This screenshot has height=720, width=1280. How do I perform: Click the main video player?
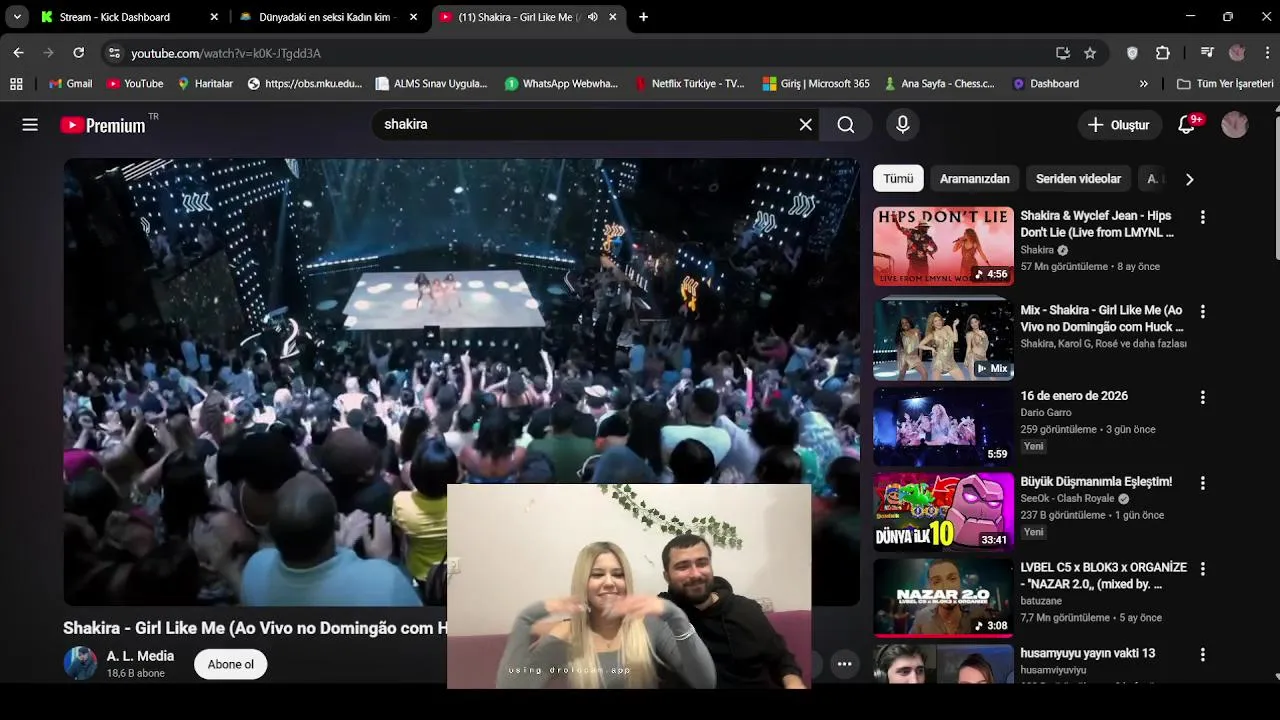pyautogui.click(x=461, y=382)
